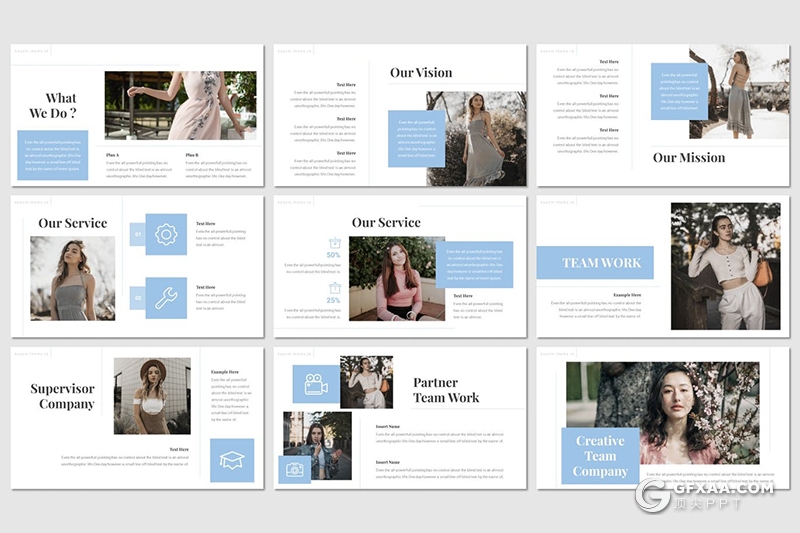Select the "Our Mission" heading text

pos(689,157)
